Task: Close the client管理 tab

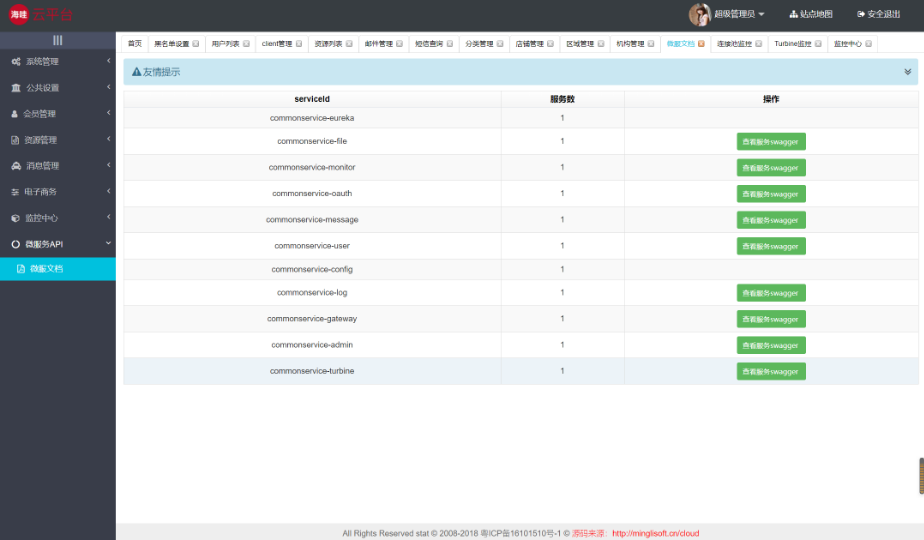Action: pyautogui.click(x=299, y=44)
